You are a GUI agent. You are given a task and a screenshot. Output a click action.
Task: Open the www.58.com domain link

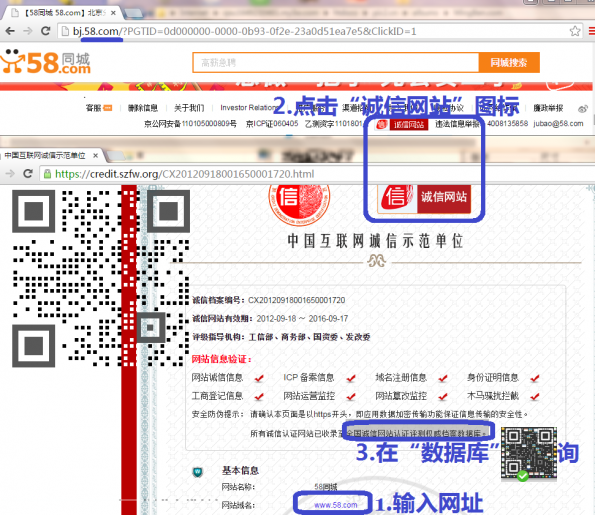(335, 505)
